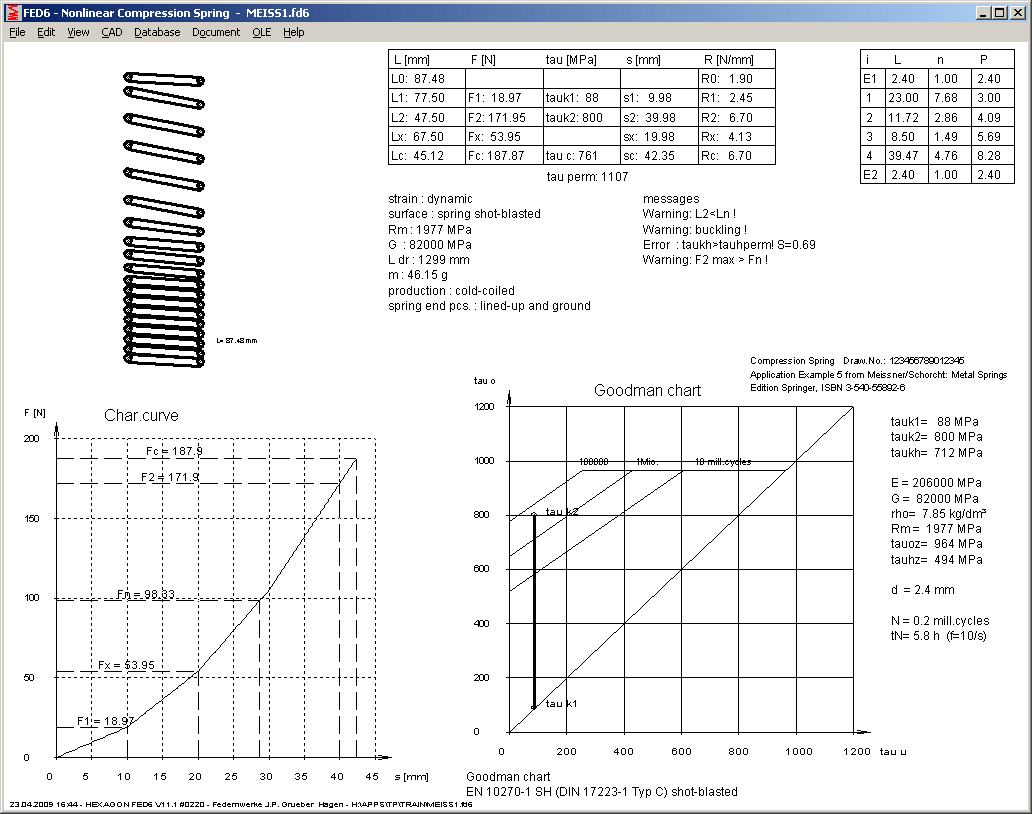The image size is (1032, 814).
Task: Open the Edit menu
Action: pos(46,32)
